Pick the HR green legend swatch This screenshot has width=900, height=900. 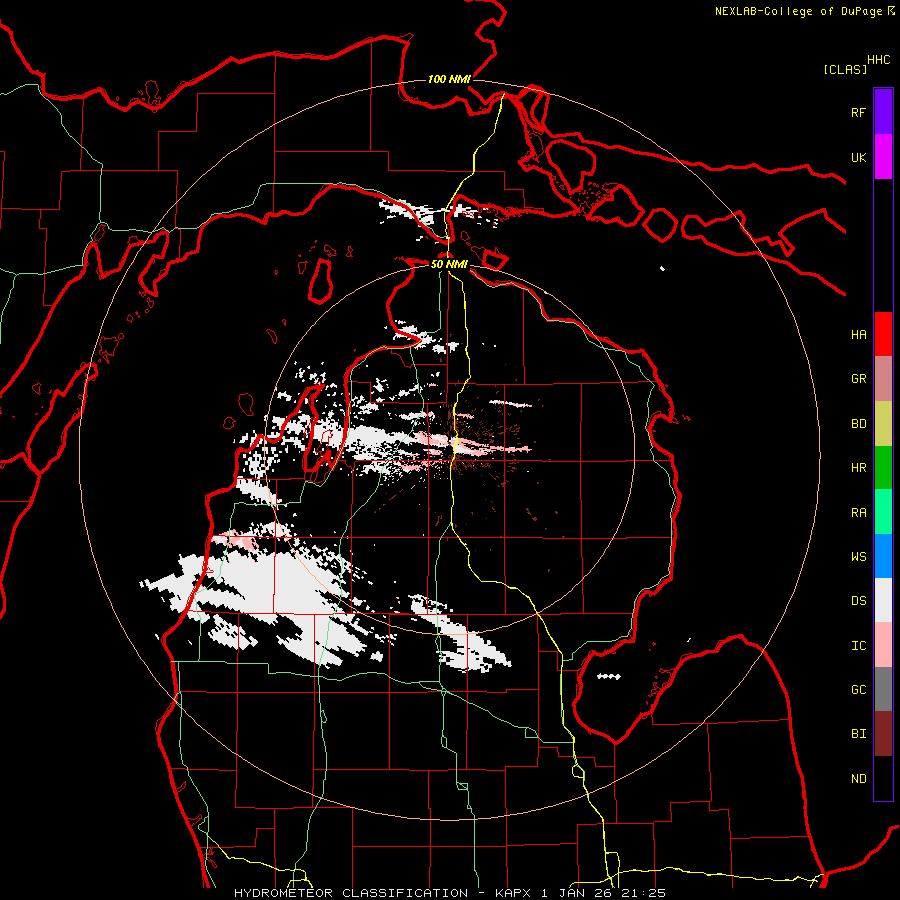point(883,468)
